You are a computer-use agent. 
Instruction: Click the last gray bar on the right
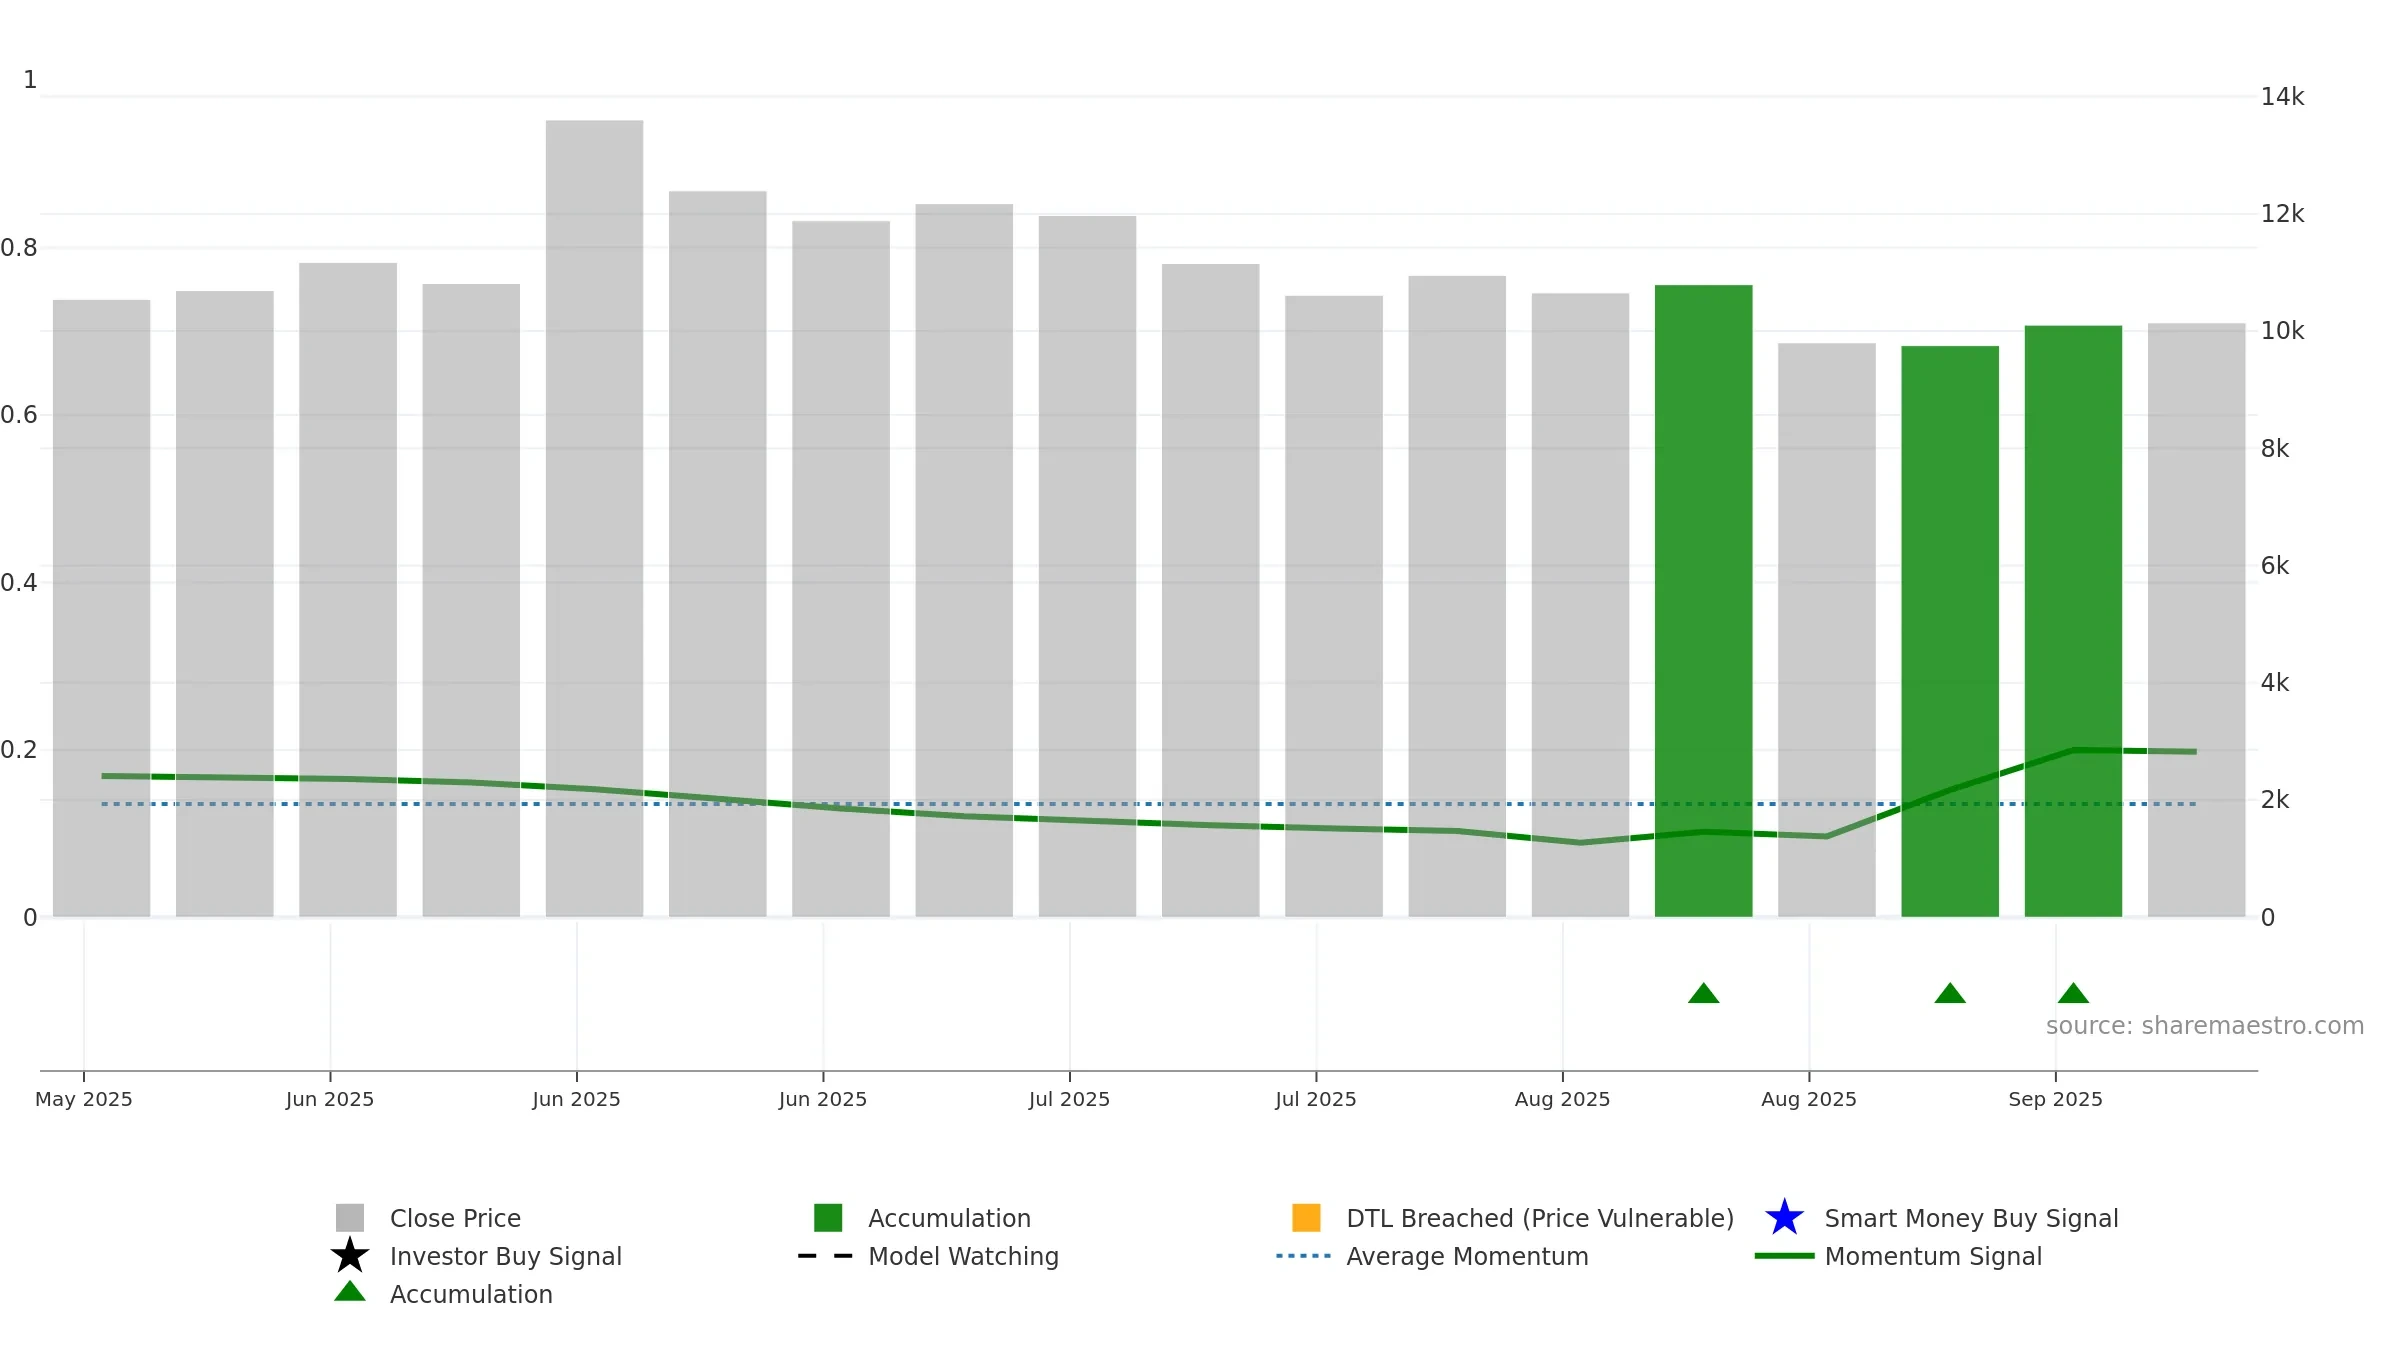(x=2196, y=620)
